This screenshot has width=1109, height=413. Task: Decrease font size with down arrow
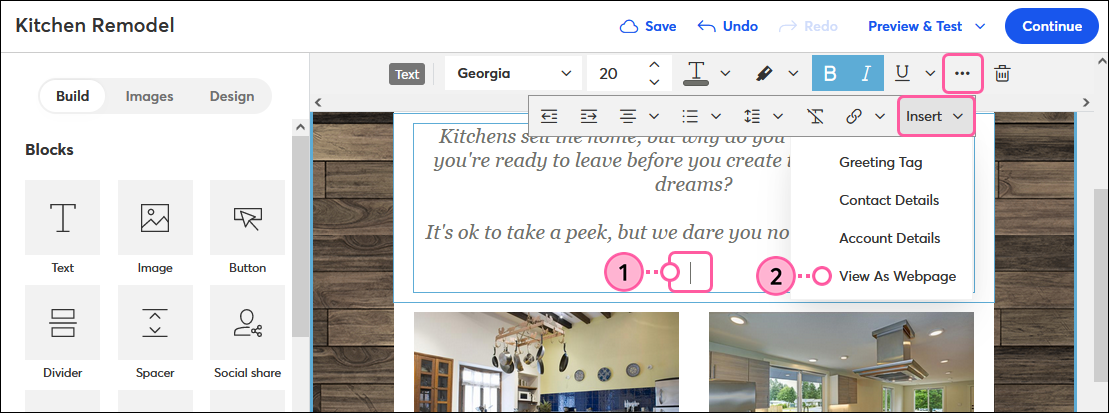pos(654,82)
